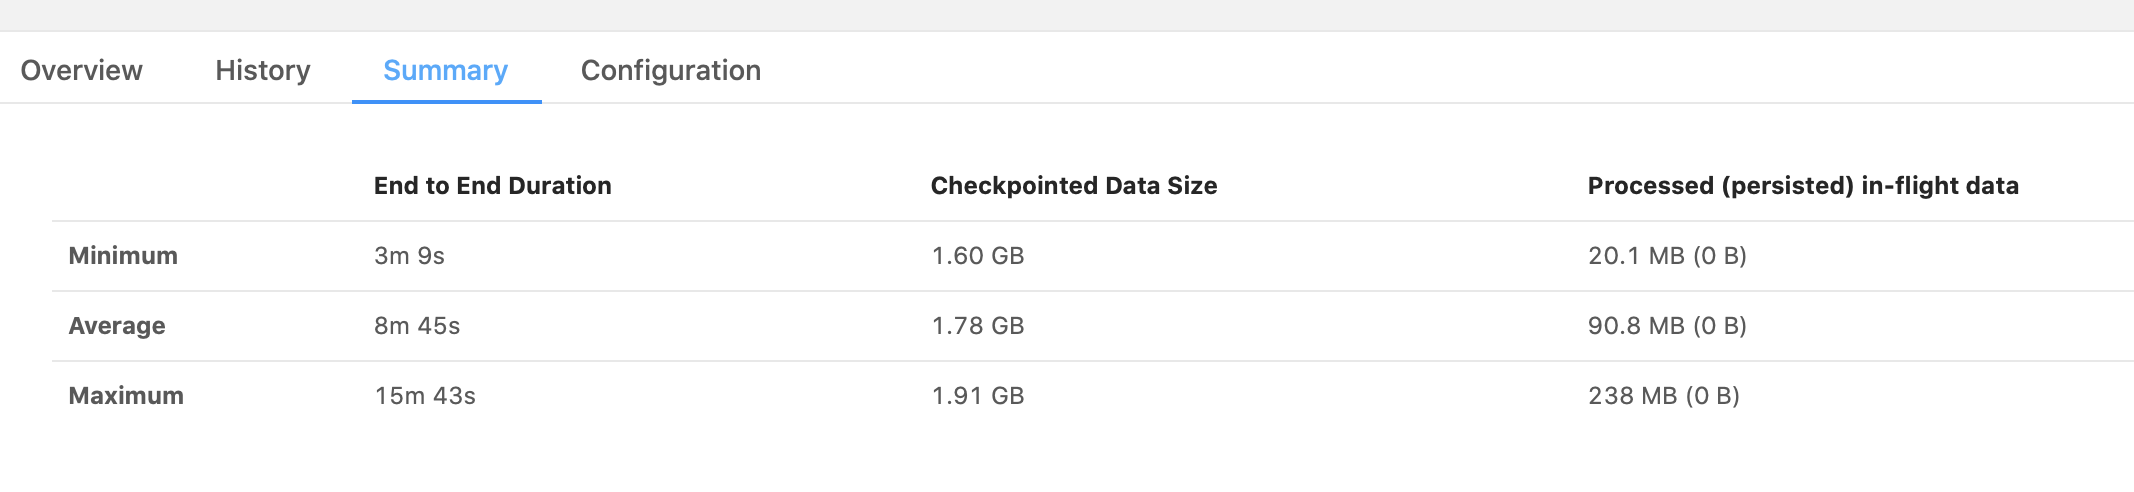This screenshot has height=492, width=2134.
Task: Click the average checkpoint size 1.78 GB
Action: coord(977,326)
